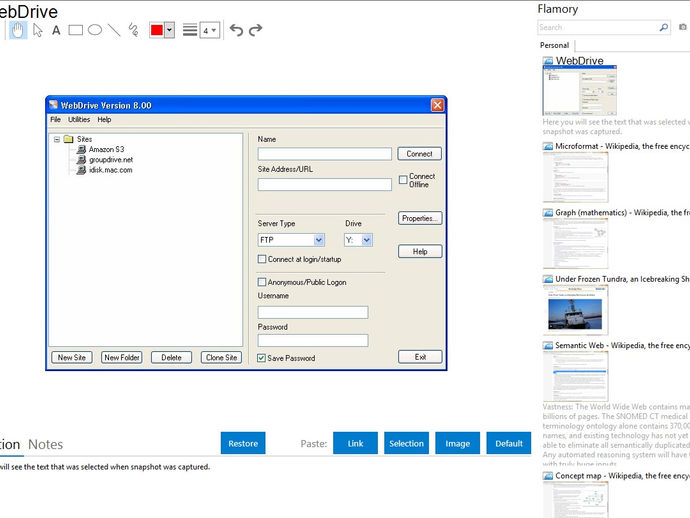Open the File menu in WebDrive

click(x=55, y=120)
